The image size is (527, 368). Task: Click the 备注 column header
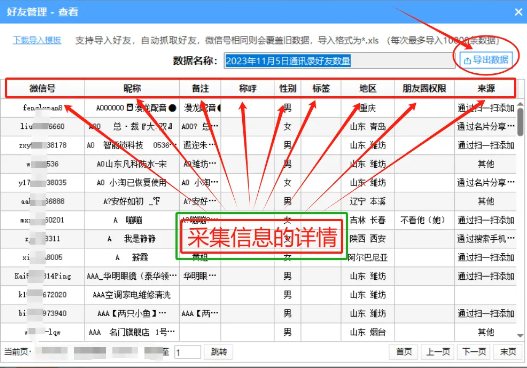coord(200,88)
